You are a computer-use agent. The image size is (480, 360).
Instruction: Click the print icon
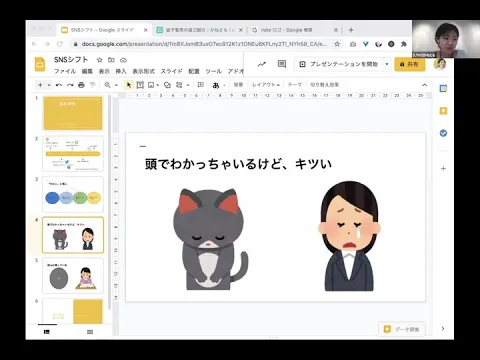(x=81, y=85)
